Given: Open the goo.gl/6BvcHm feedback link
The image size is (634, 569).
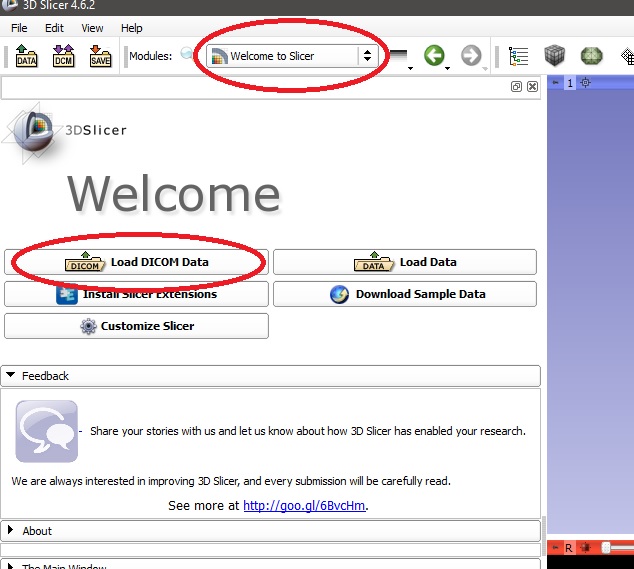Looking at the screenshot, I should tap(304, 506).
